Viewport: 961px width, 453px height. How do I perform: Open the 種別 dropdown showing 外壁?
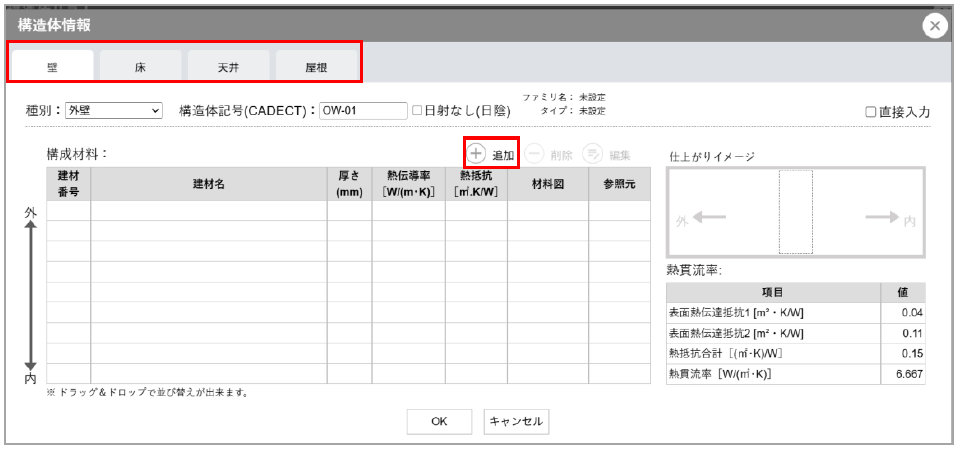(113, 111)
